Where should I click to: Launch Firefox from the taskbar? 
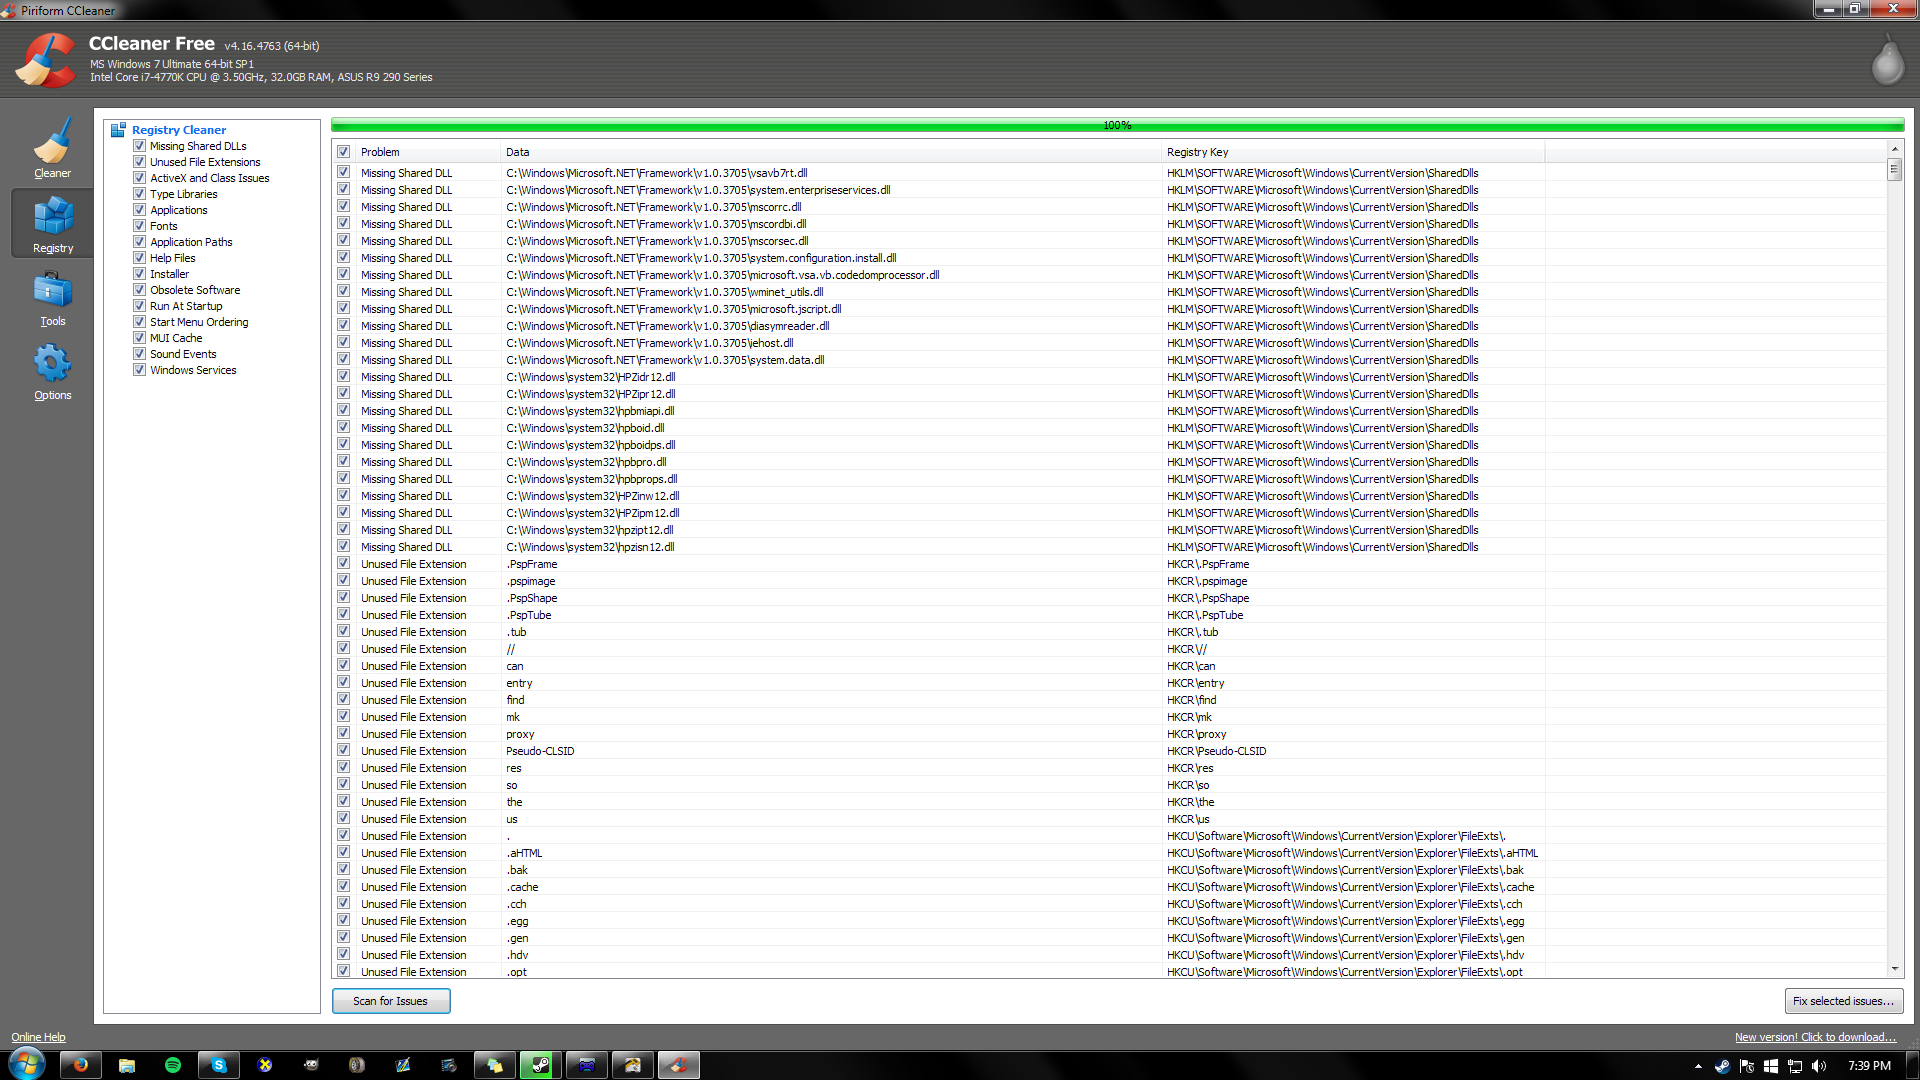tap(80, 1065)
